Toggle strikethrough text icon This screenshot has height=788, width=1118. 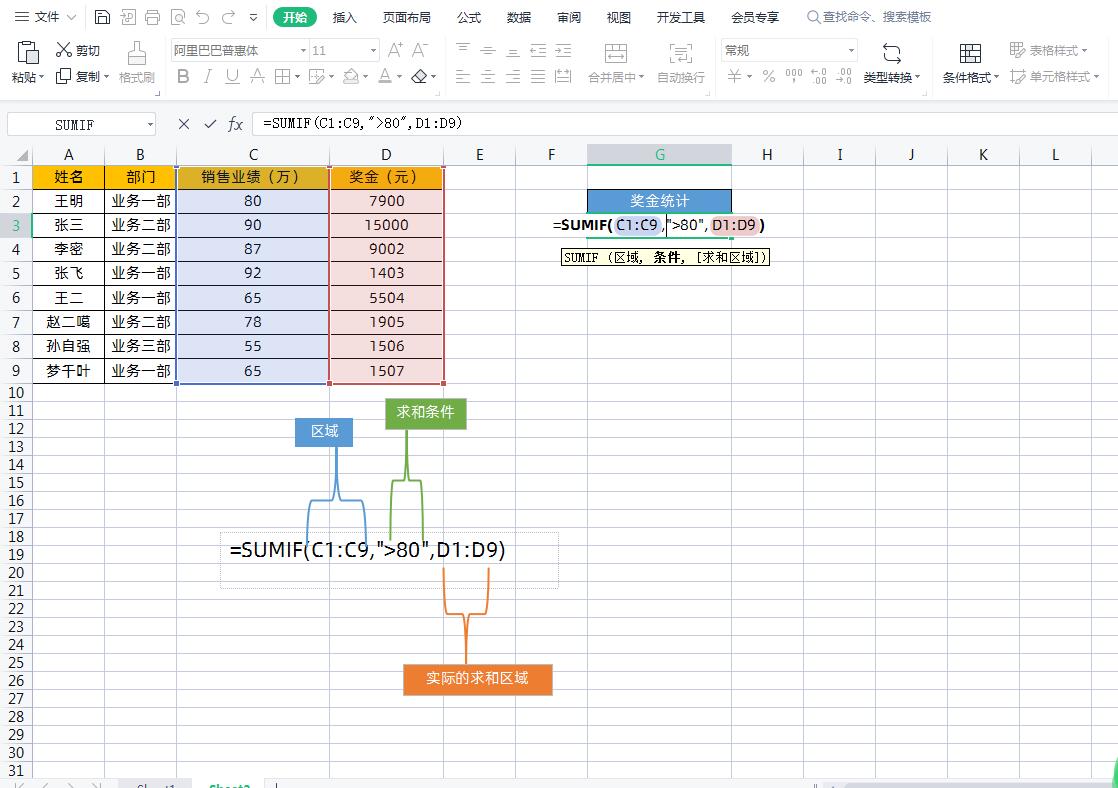click(x=257, y=76)
